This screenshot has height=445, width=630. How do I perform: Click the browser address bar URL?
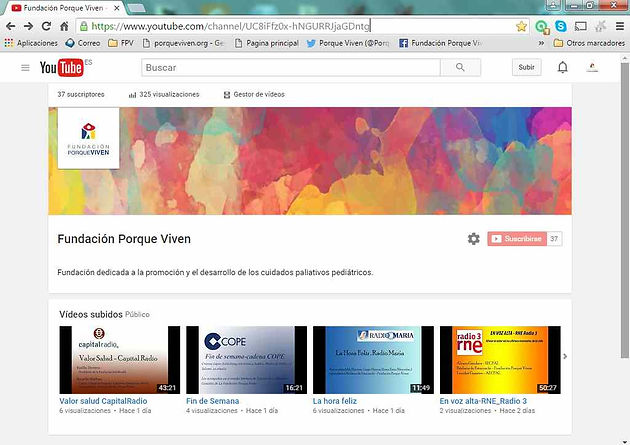tap(230, 27)
